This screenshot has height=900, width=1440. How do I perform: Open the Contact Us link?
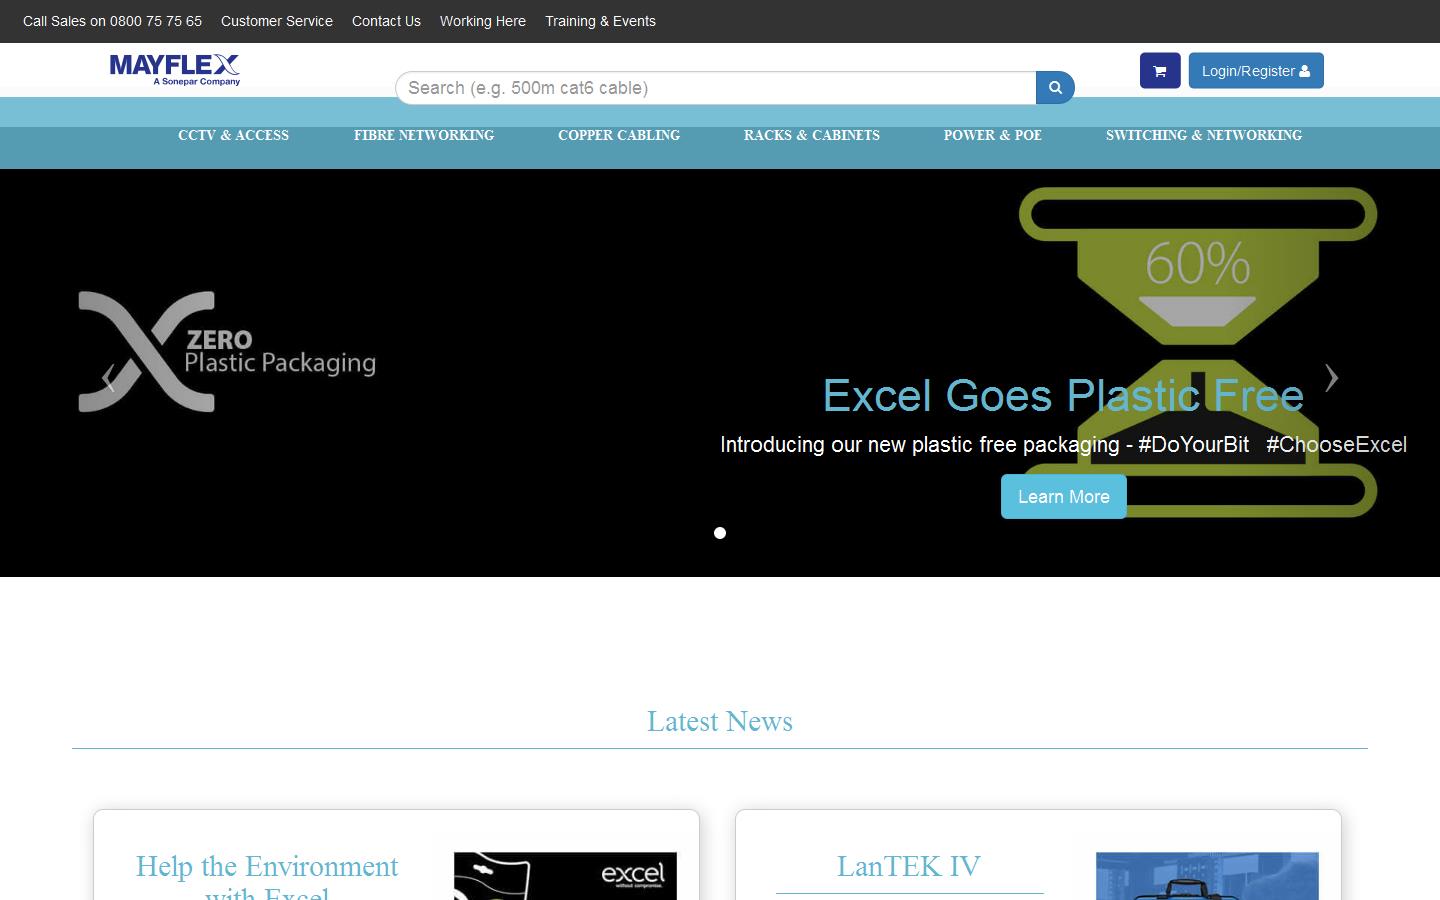pyautogui.click(x=386, y=21)
